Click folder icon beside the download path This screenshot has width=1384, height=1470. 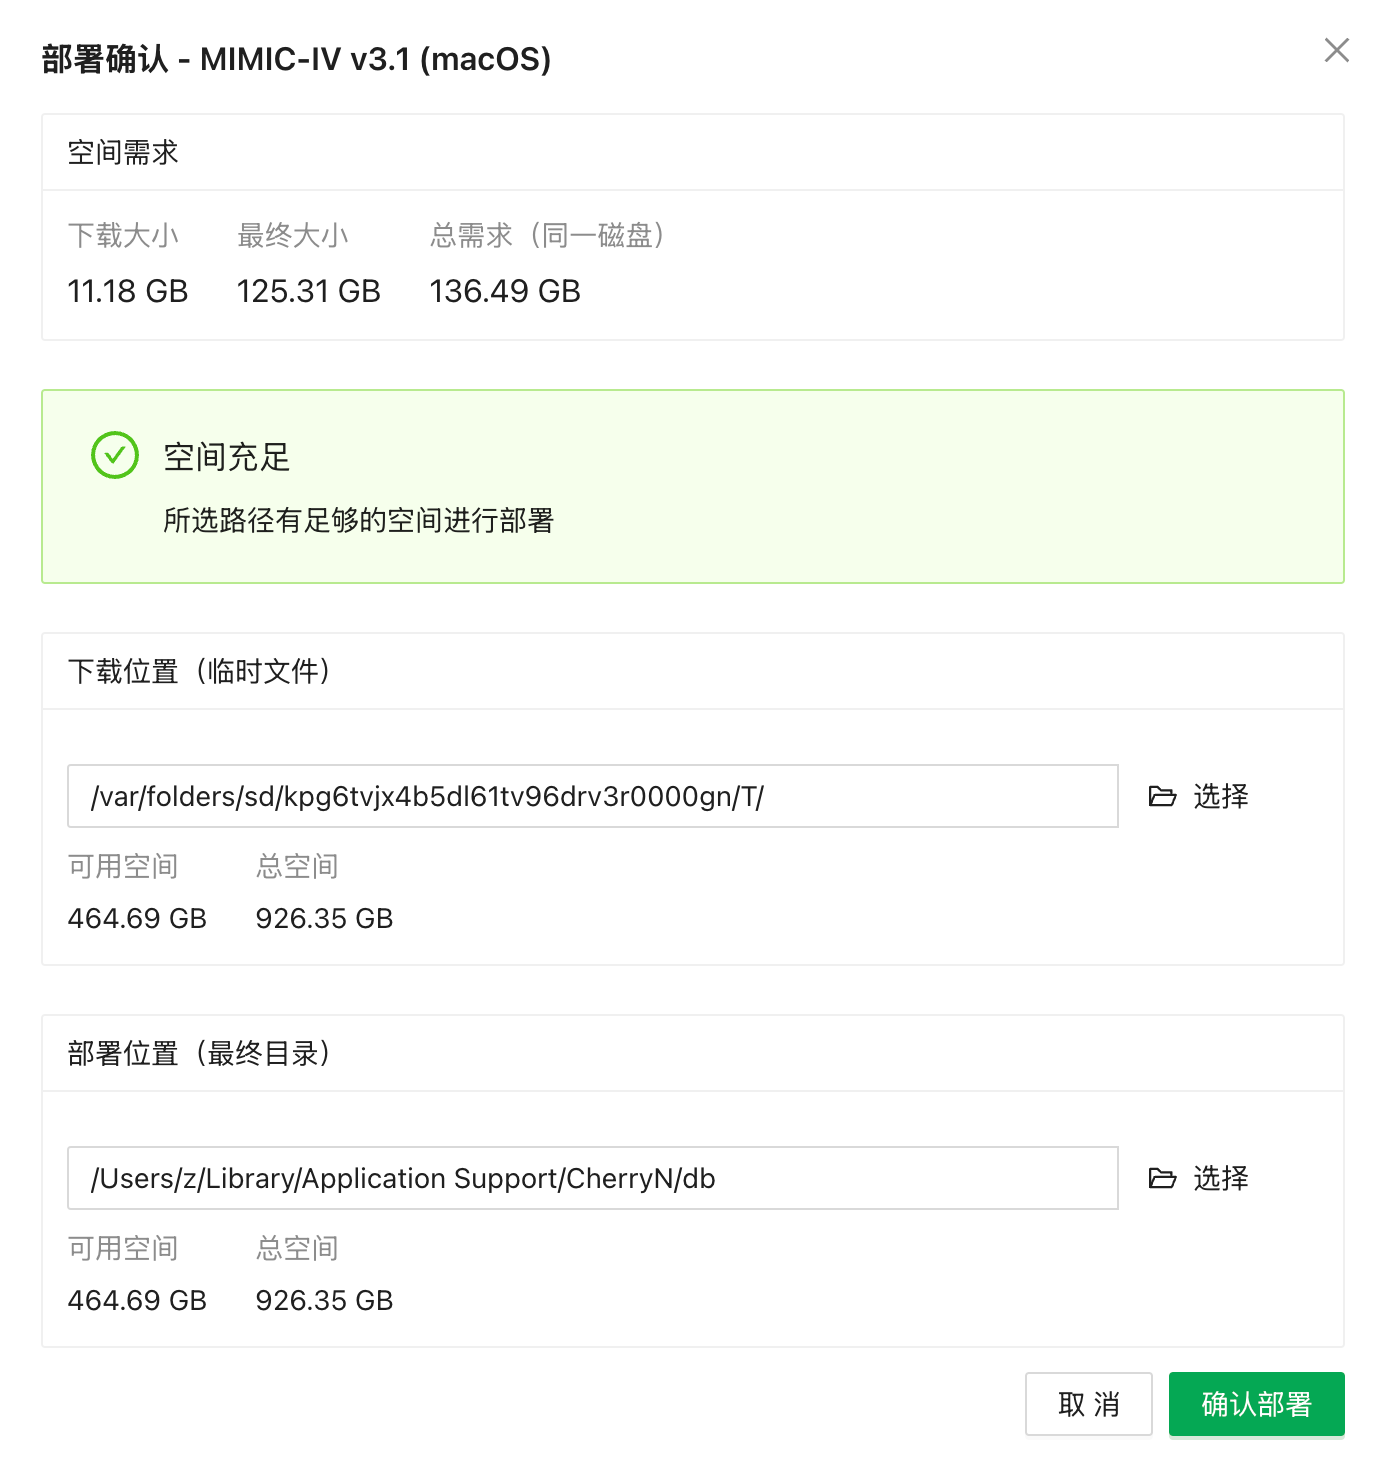point(1162,796)
